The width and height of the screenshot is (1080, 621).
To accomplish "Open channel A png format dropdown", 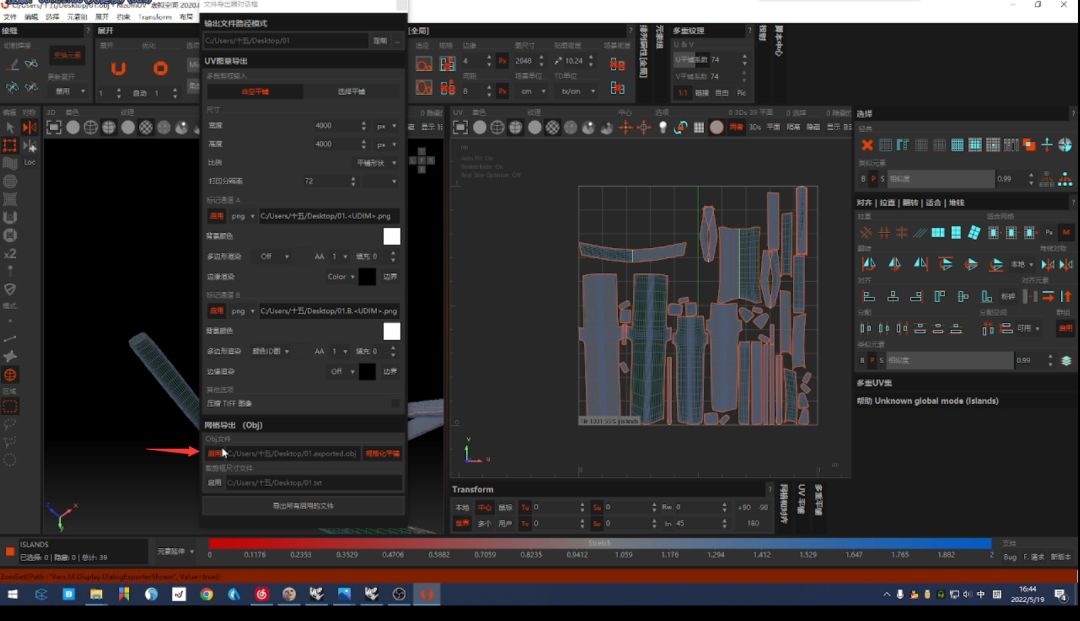I will 242,216.
